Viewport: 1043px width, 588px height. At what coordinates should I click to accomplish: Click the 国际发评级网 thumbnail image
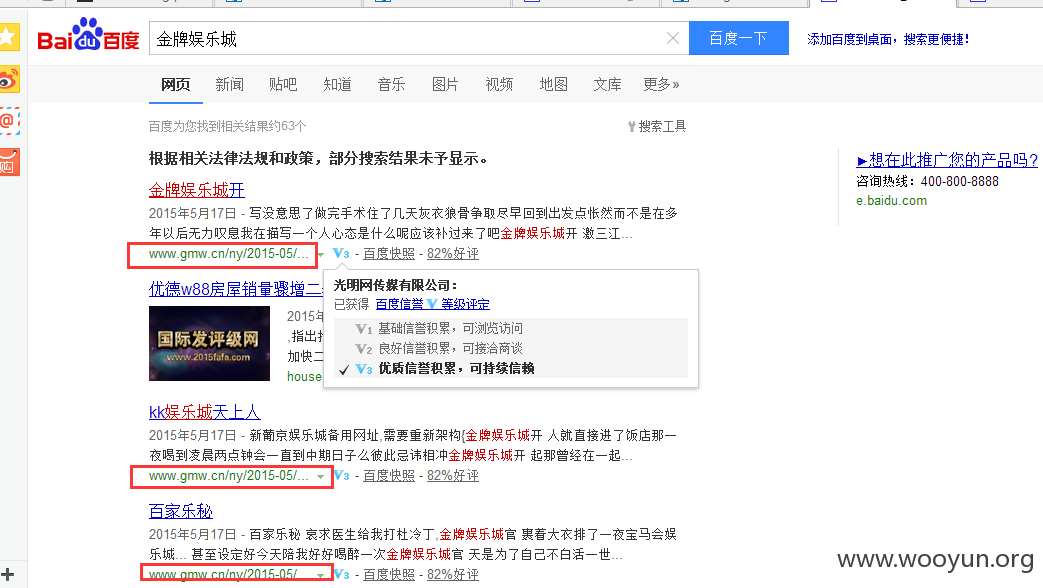click(x=210, y=343)
